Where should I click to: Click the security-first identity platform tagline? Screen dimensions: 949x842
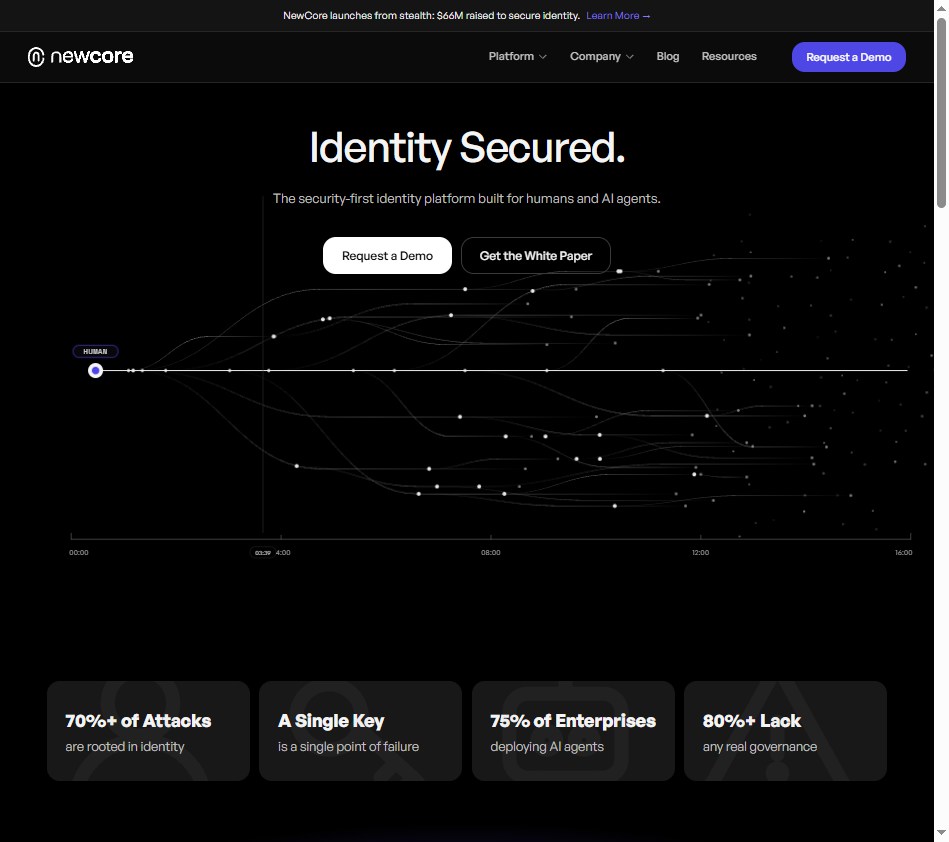pyautogui.click(x=467, y=199)
